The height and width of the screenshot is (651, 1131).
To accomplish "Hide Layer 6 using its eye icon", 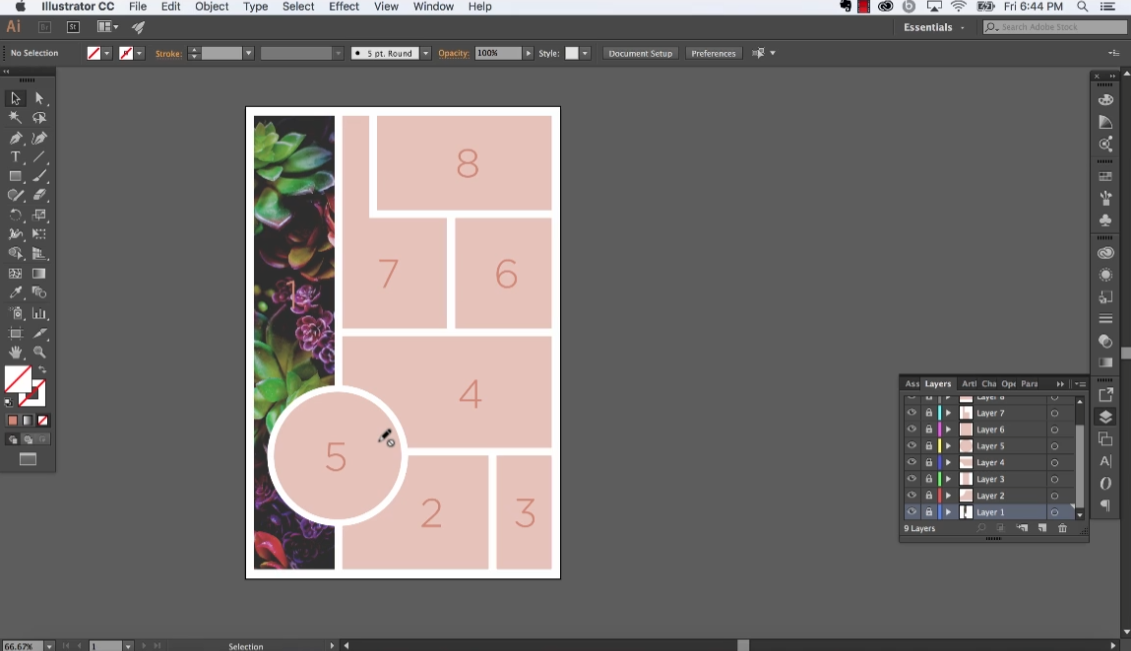I will [x=912, y=430].
